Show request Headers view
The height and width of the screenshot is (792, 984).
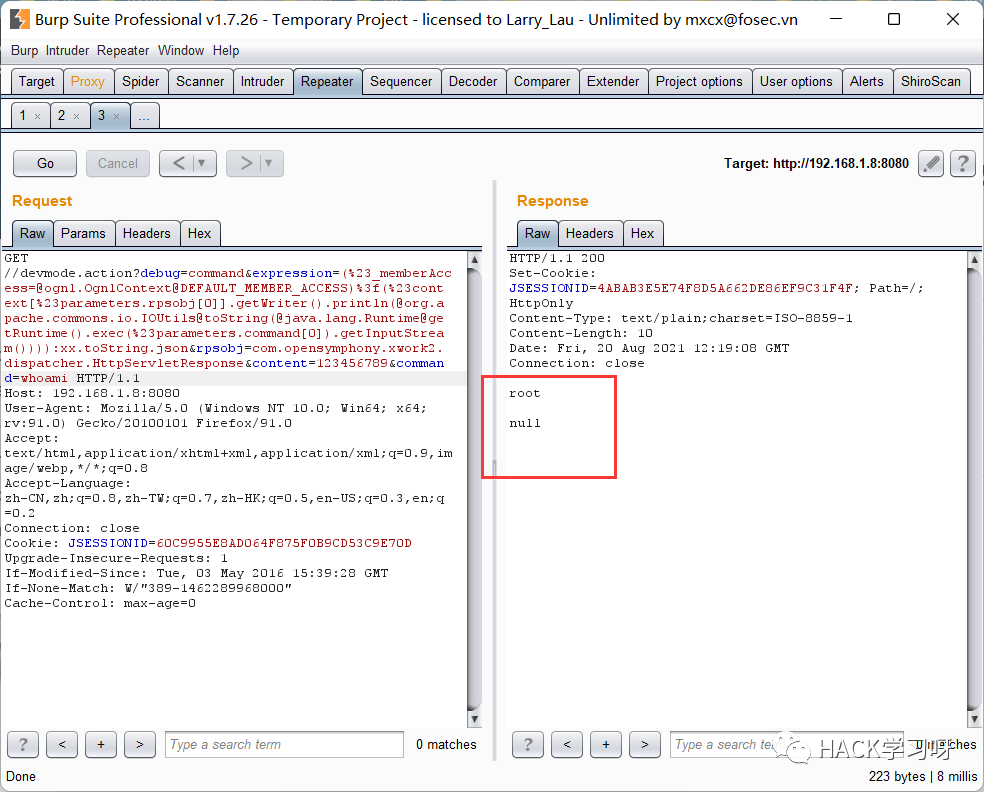[x=147, y=233]
